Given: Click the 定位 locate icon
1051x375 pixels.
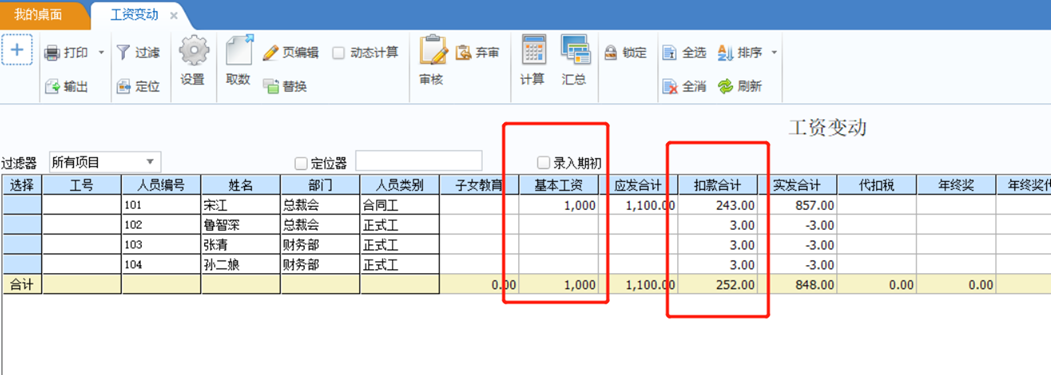Looking at the screenshot, I should [123, 87].
